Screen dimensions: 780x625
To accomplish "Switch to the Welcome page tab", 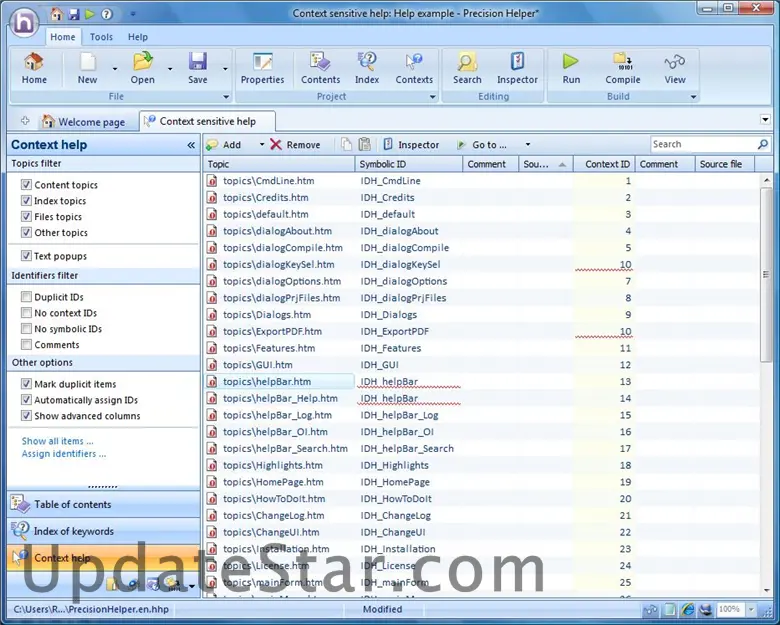I will (84, 121).
